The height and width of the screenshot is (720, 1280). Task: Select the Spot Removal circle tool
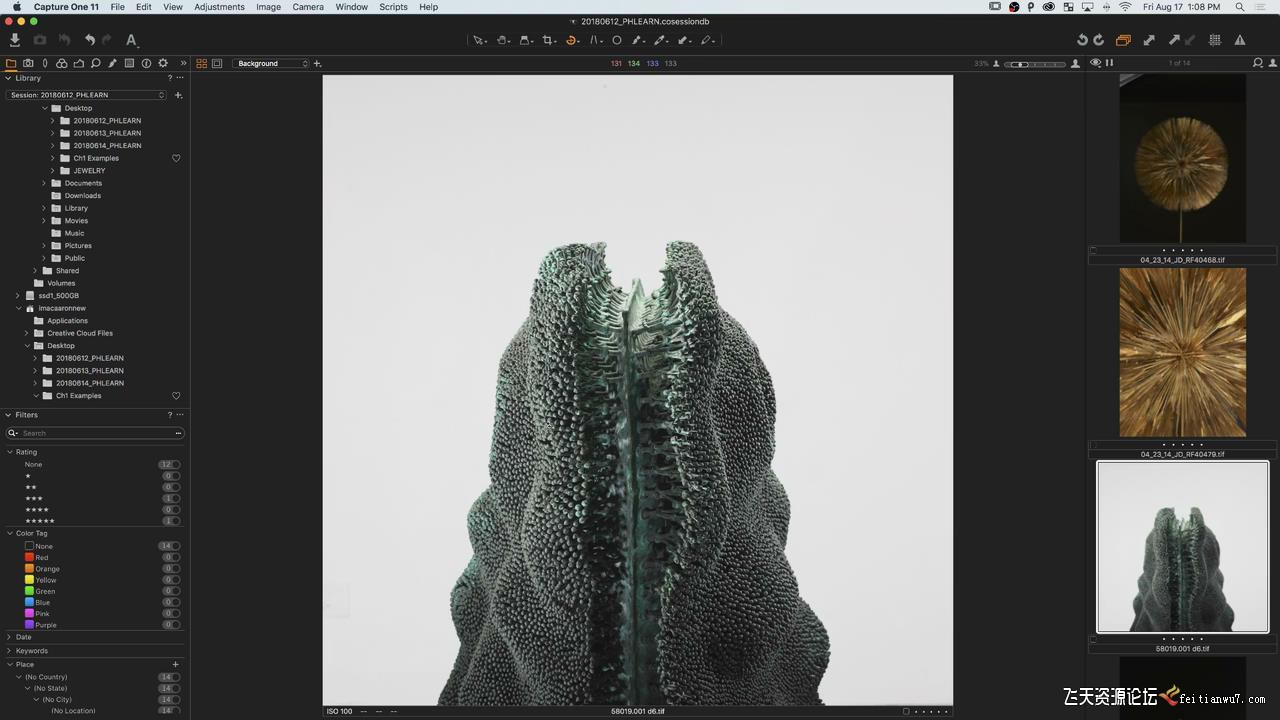(617, 40)
